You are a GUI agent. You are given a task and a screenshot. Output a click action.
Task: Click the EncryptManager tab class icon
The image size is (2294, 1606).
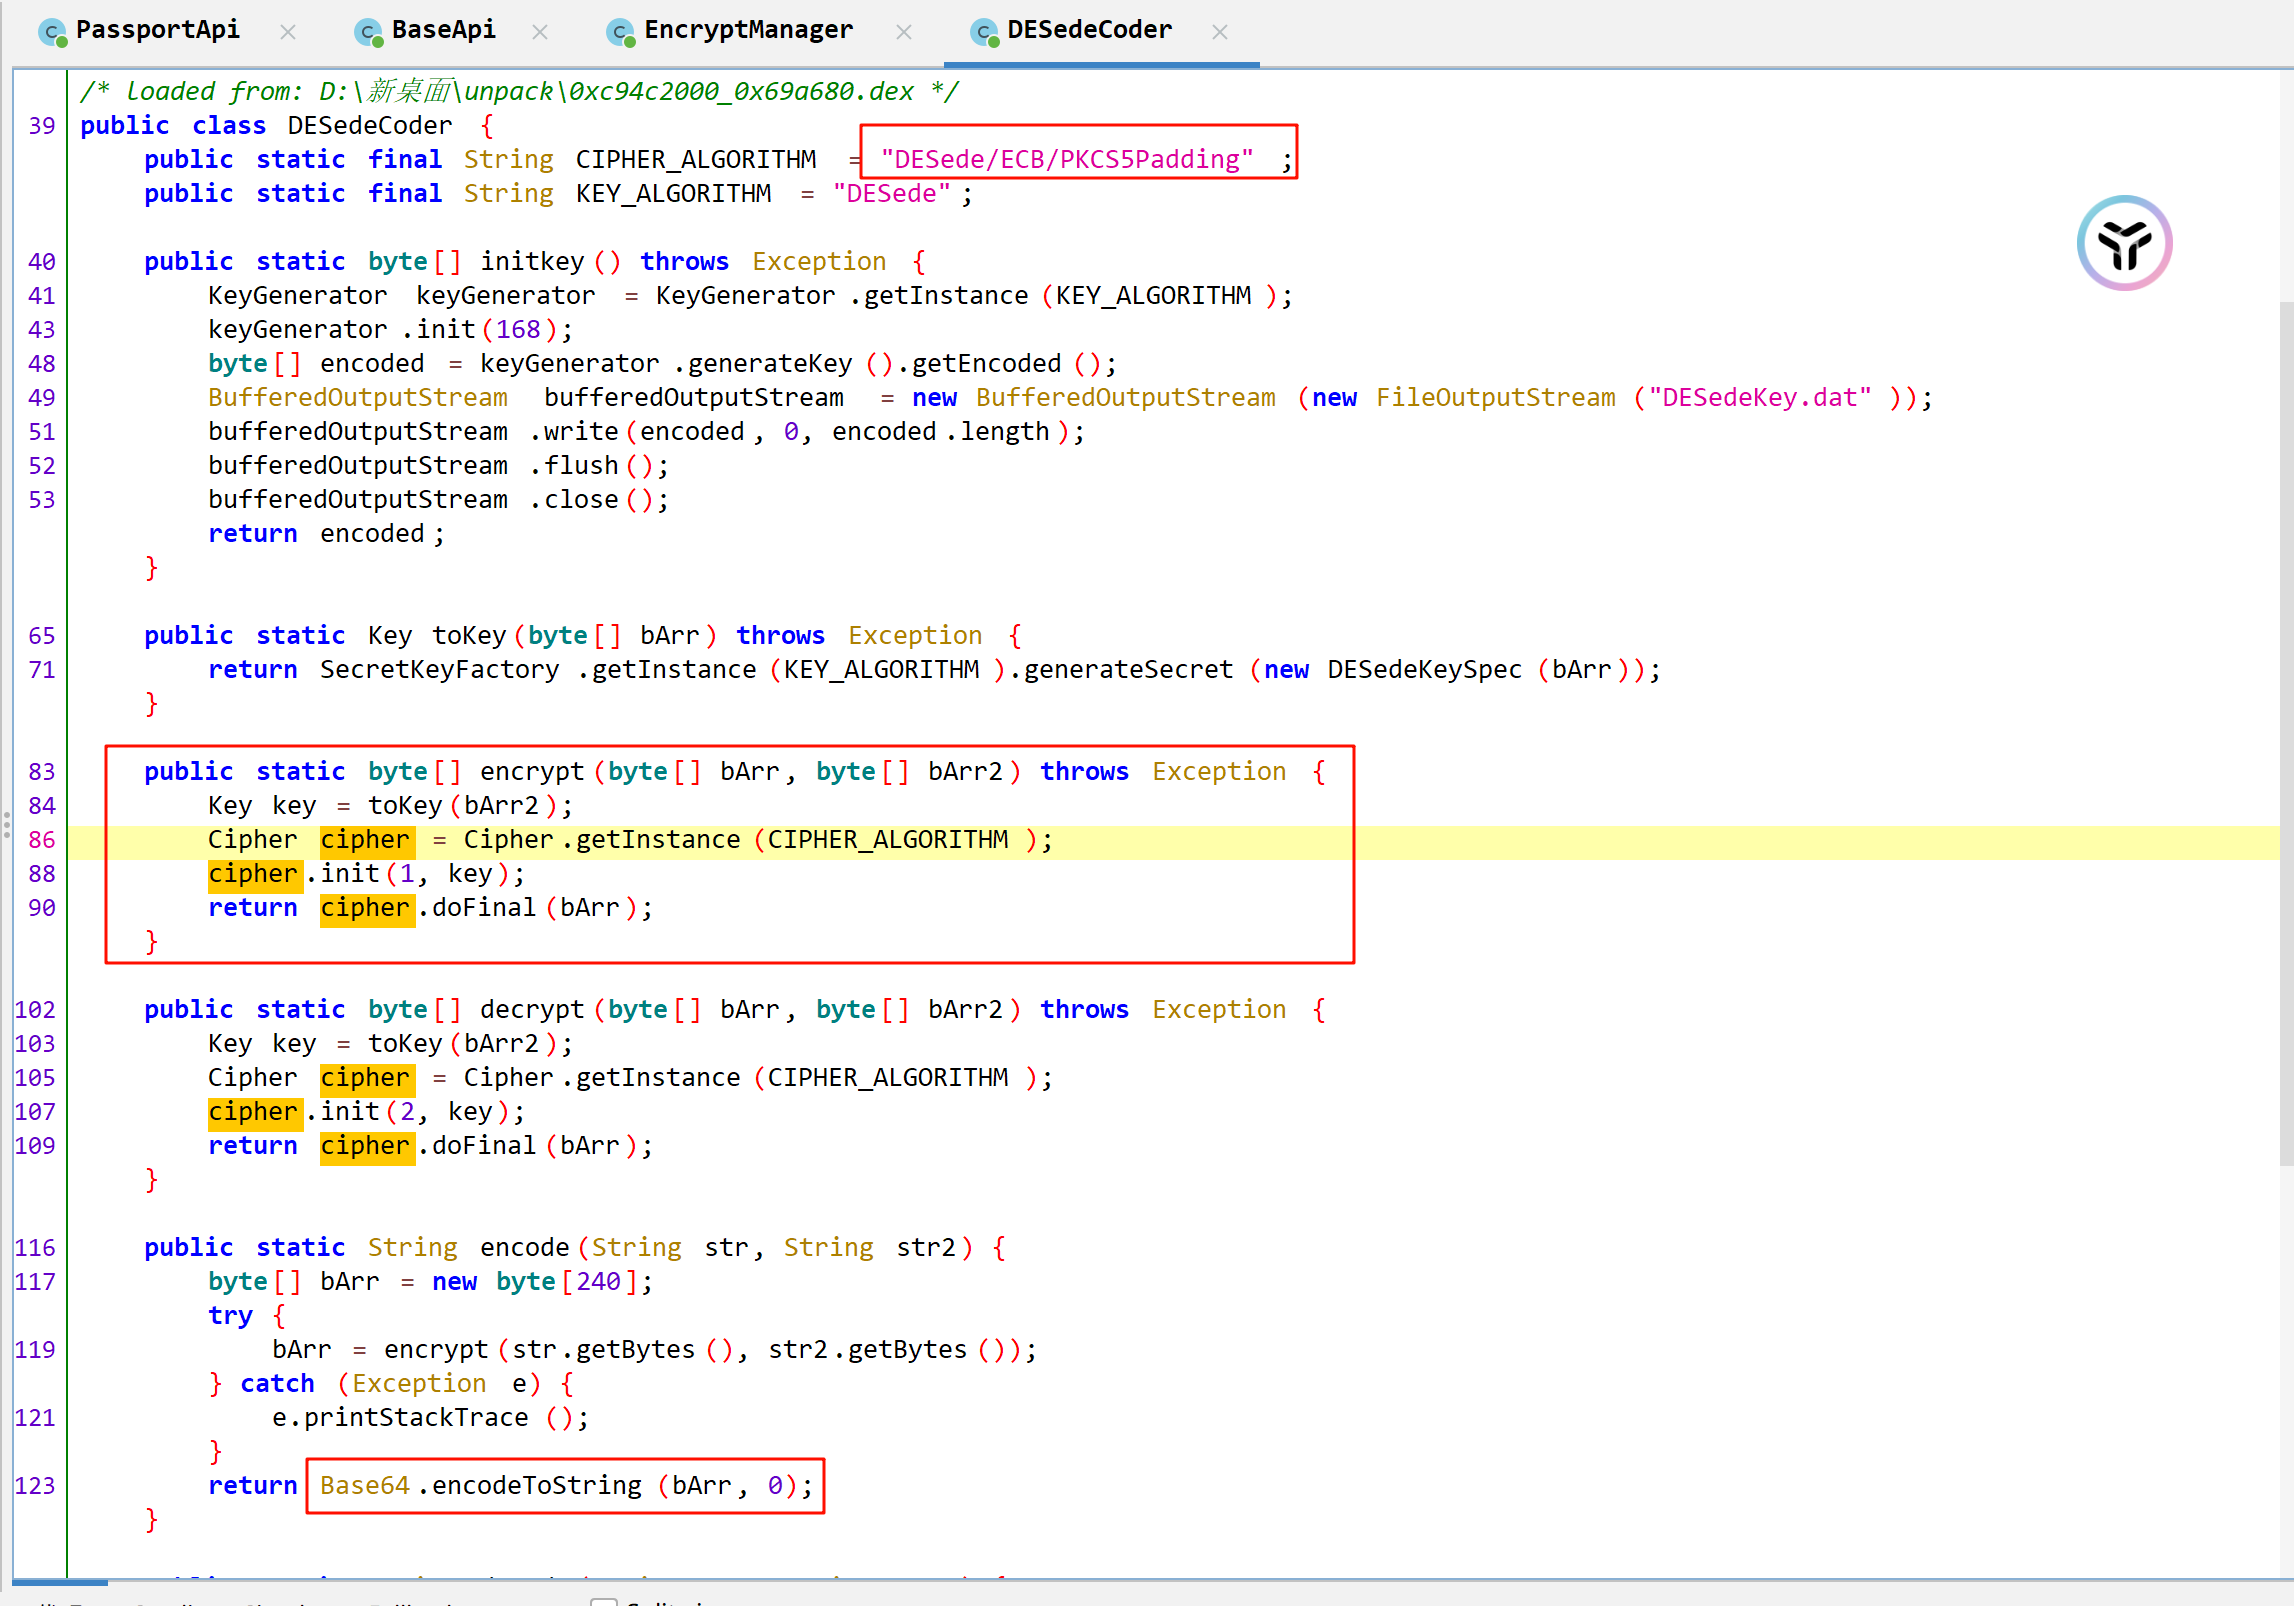(x=620, y=32)
